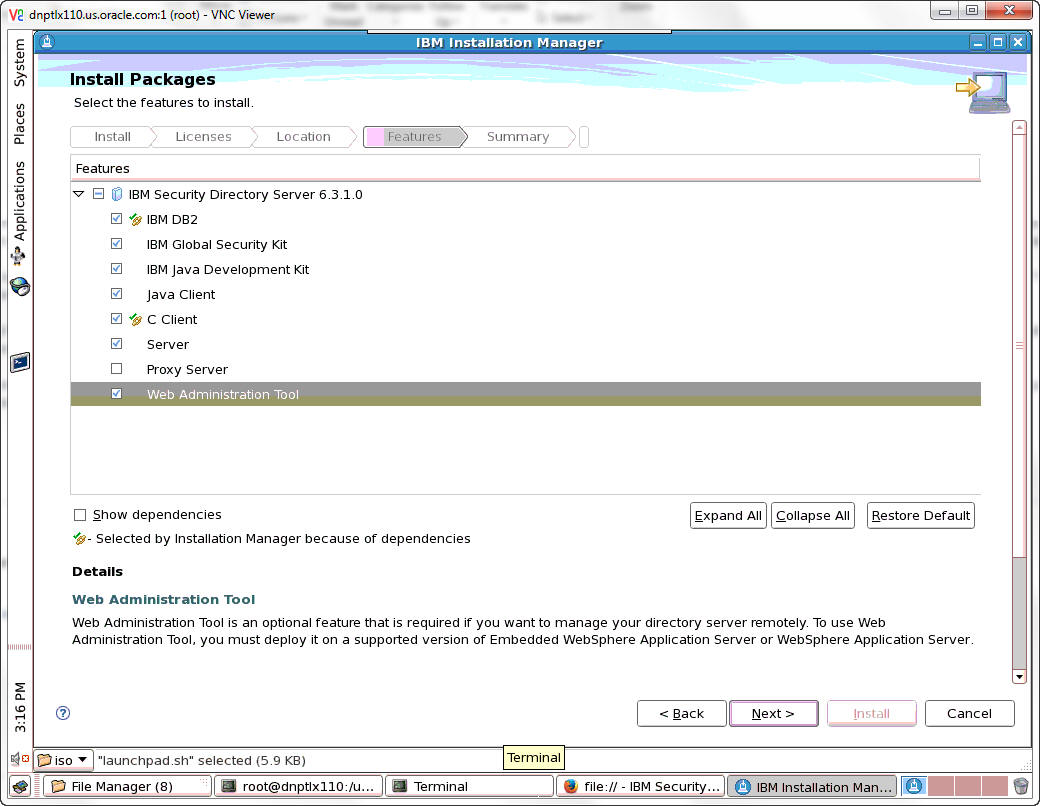Go to the Install wizard step
This screenshot has width=1040, height=806.
click(113, 137)
